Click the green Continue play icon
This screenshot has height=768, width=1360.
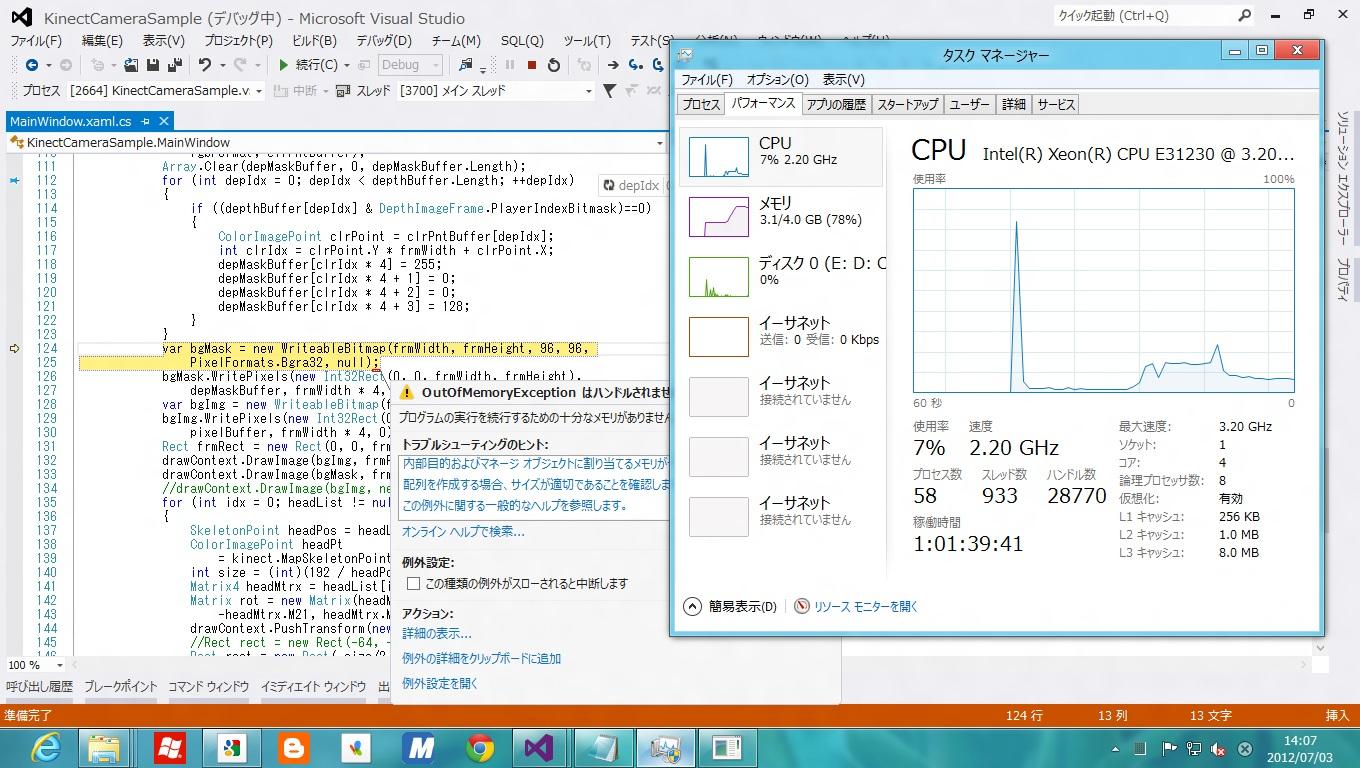tap(284, 65)
